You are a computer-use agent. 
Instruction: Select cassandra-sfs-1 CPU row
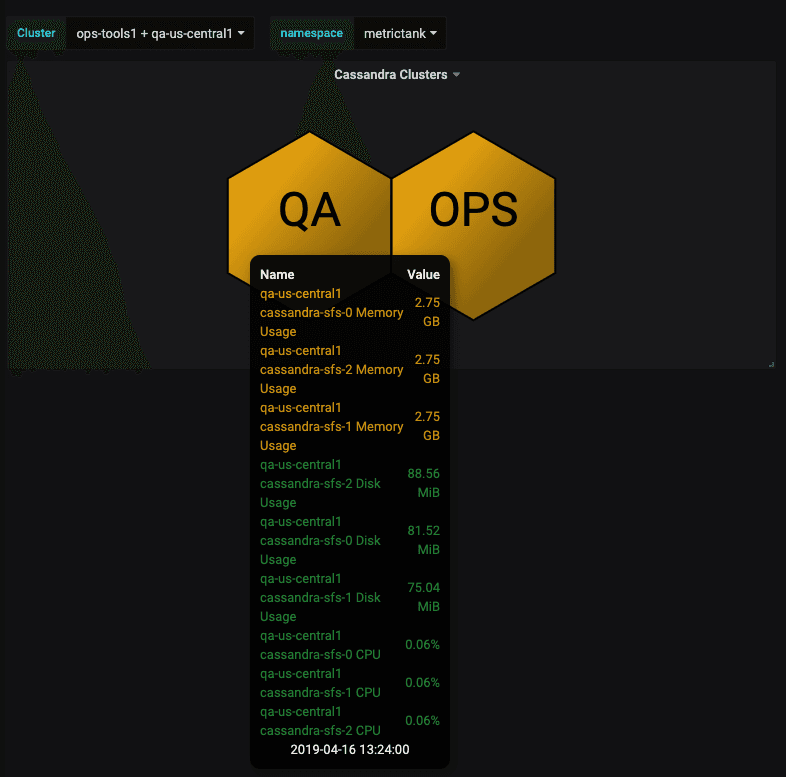[x=350, y=683]
